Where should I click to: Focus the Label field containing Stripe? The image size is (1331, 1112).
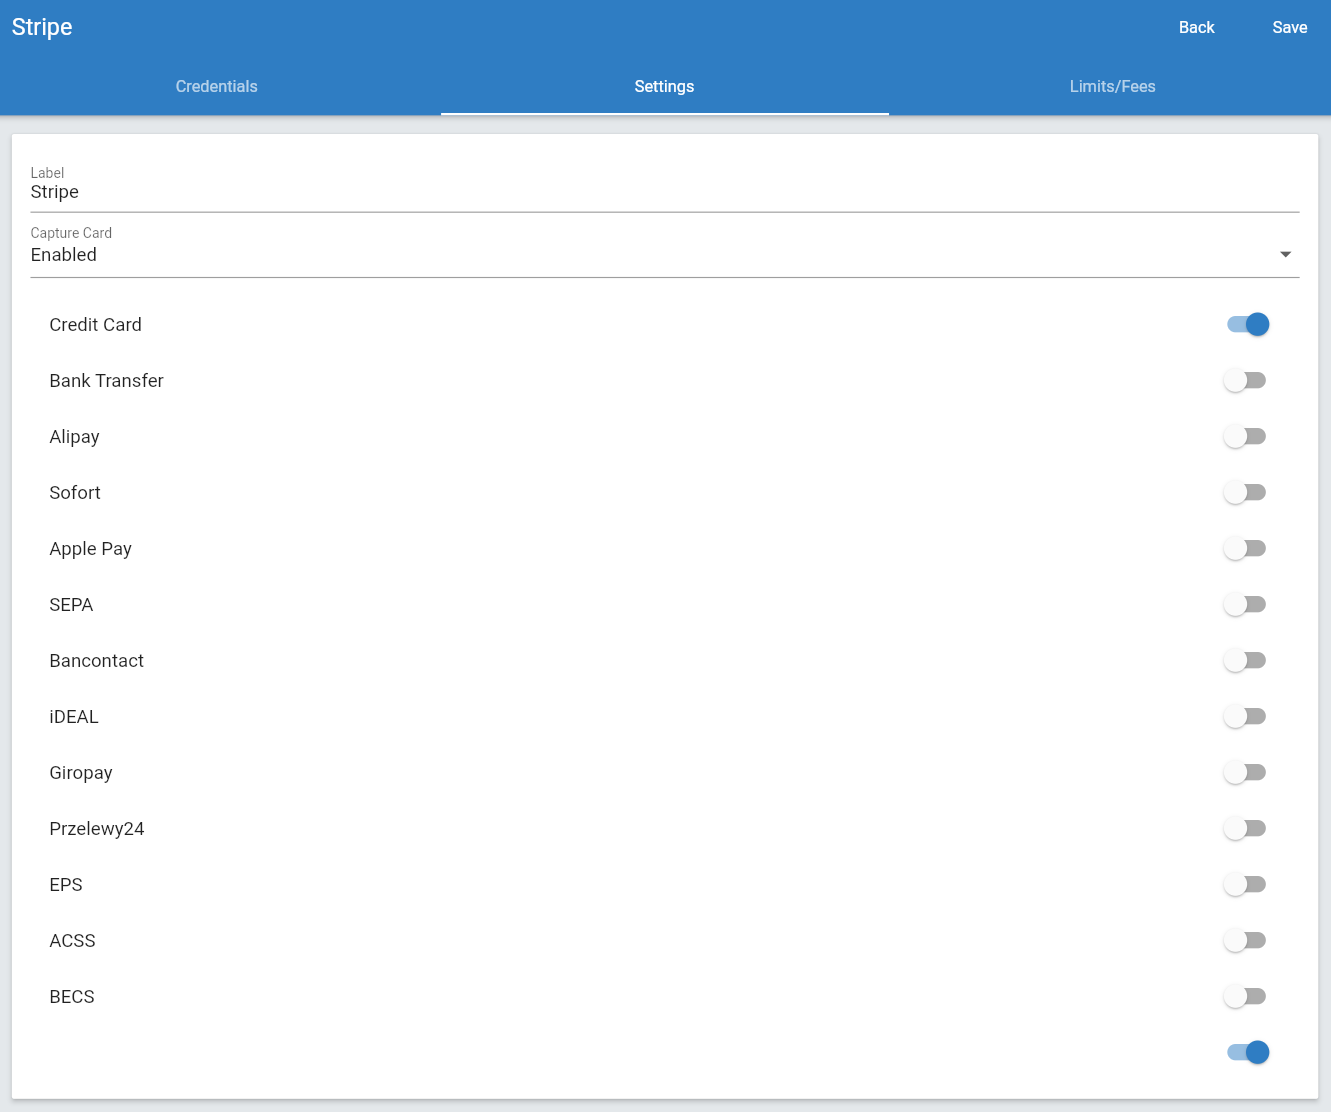click(665, 192)
